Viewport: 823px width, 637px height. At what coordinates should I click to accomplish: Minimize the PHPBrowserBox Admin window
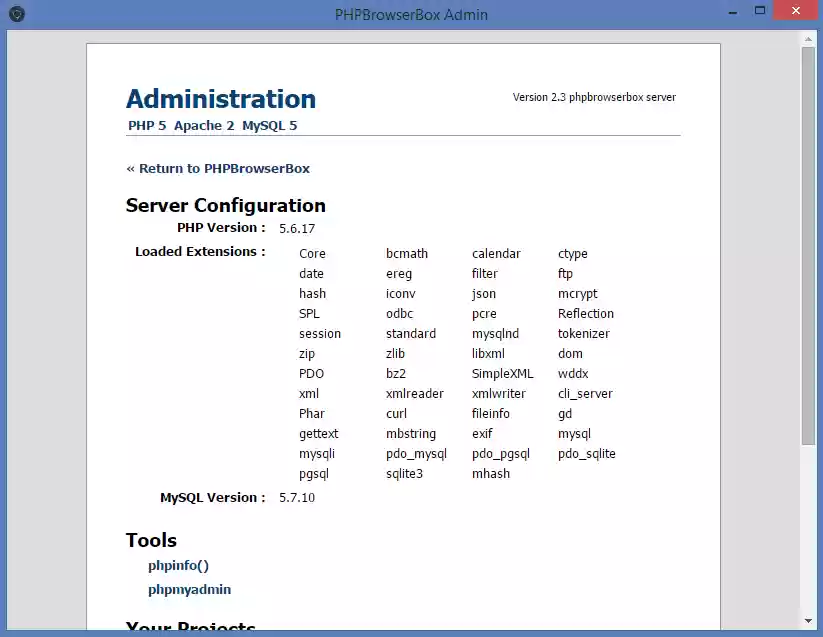[733, 12]
